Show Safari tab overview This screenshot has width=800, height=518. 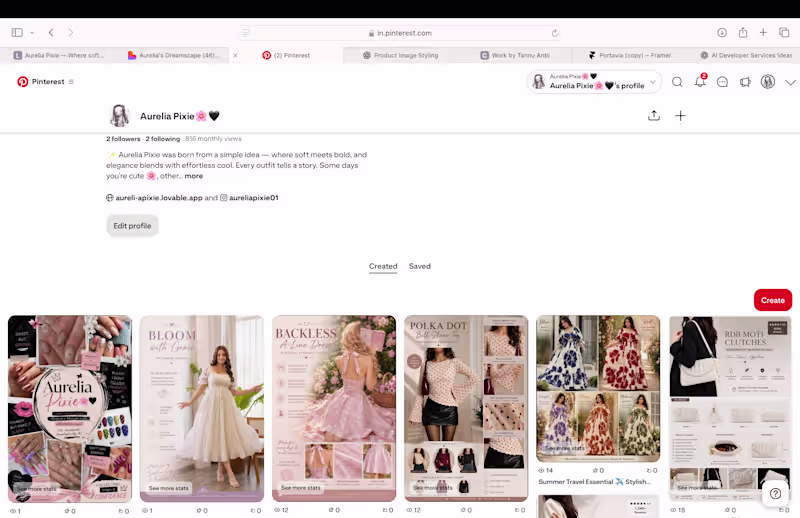(784, 33)
